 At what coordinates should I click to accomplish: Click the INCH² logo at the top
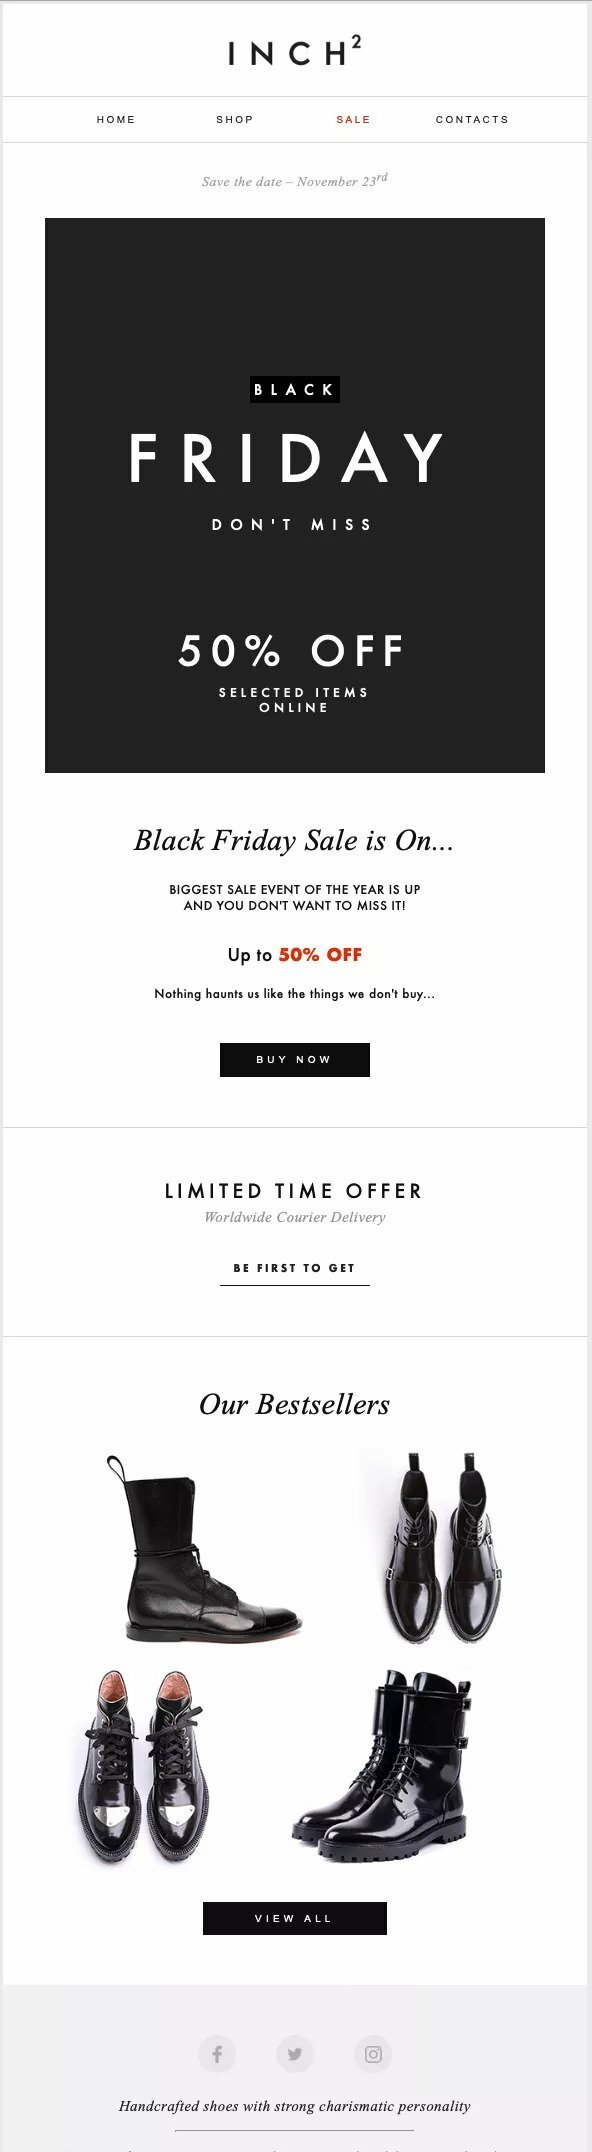tap(296, 52)
